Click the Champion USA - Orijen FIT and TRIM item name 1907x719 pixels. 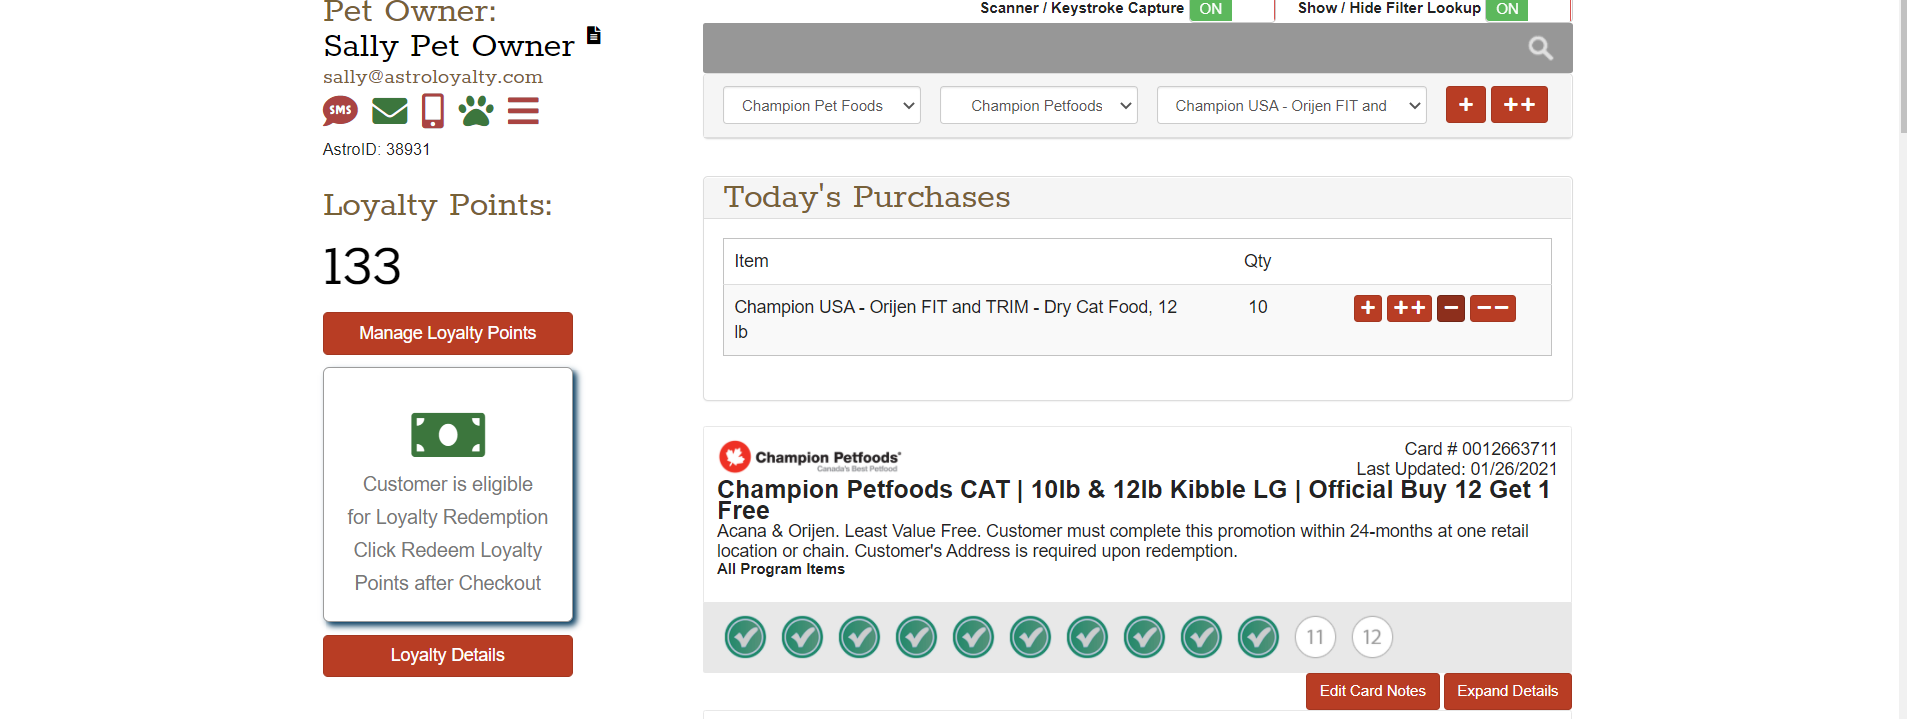pyautogui.click(x=955, y=319)
